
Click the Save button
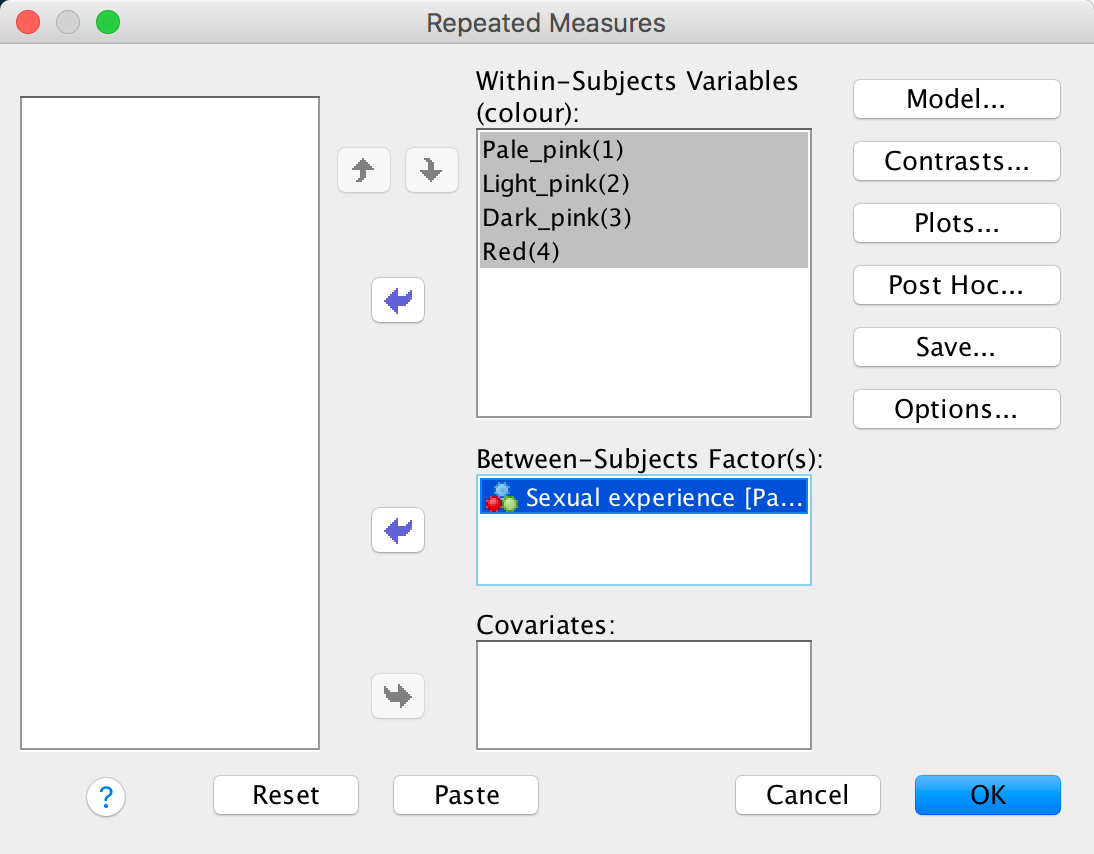coord(956,347)
